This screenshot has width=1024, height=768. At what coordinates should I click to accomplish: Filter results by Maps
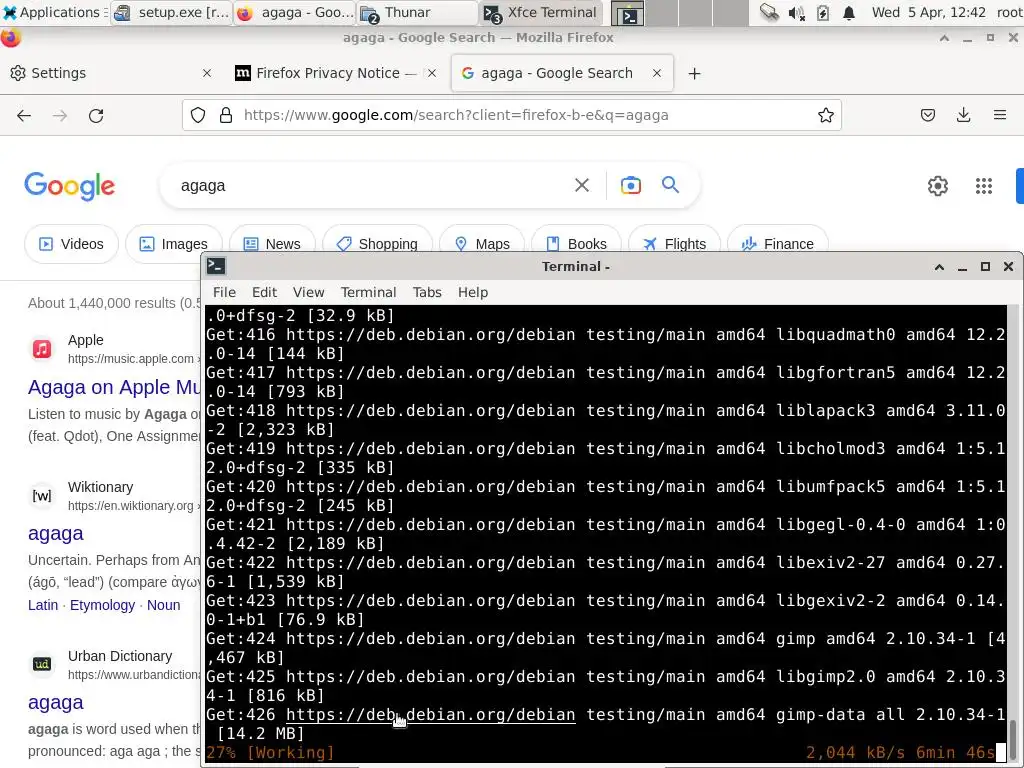tap(482, 244)
